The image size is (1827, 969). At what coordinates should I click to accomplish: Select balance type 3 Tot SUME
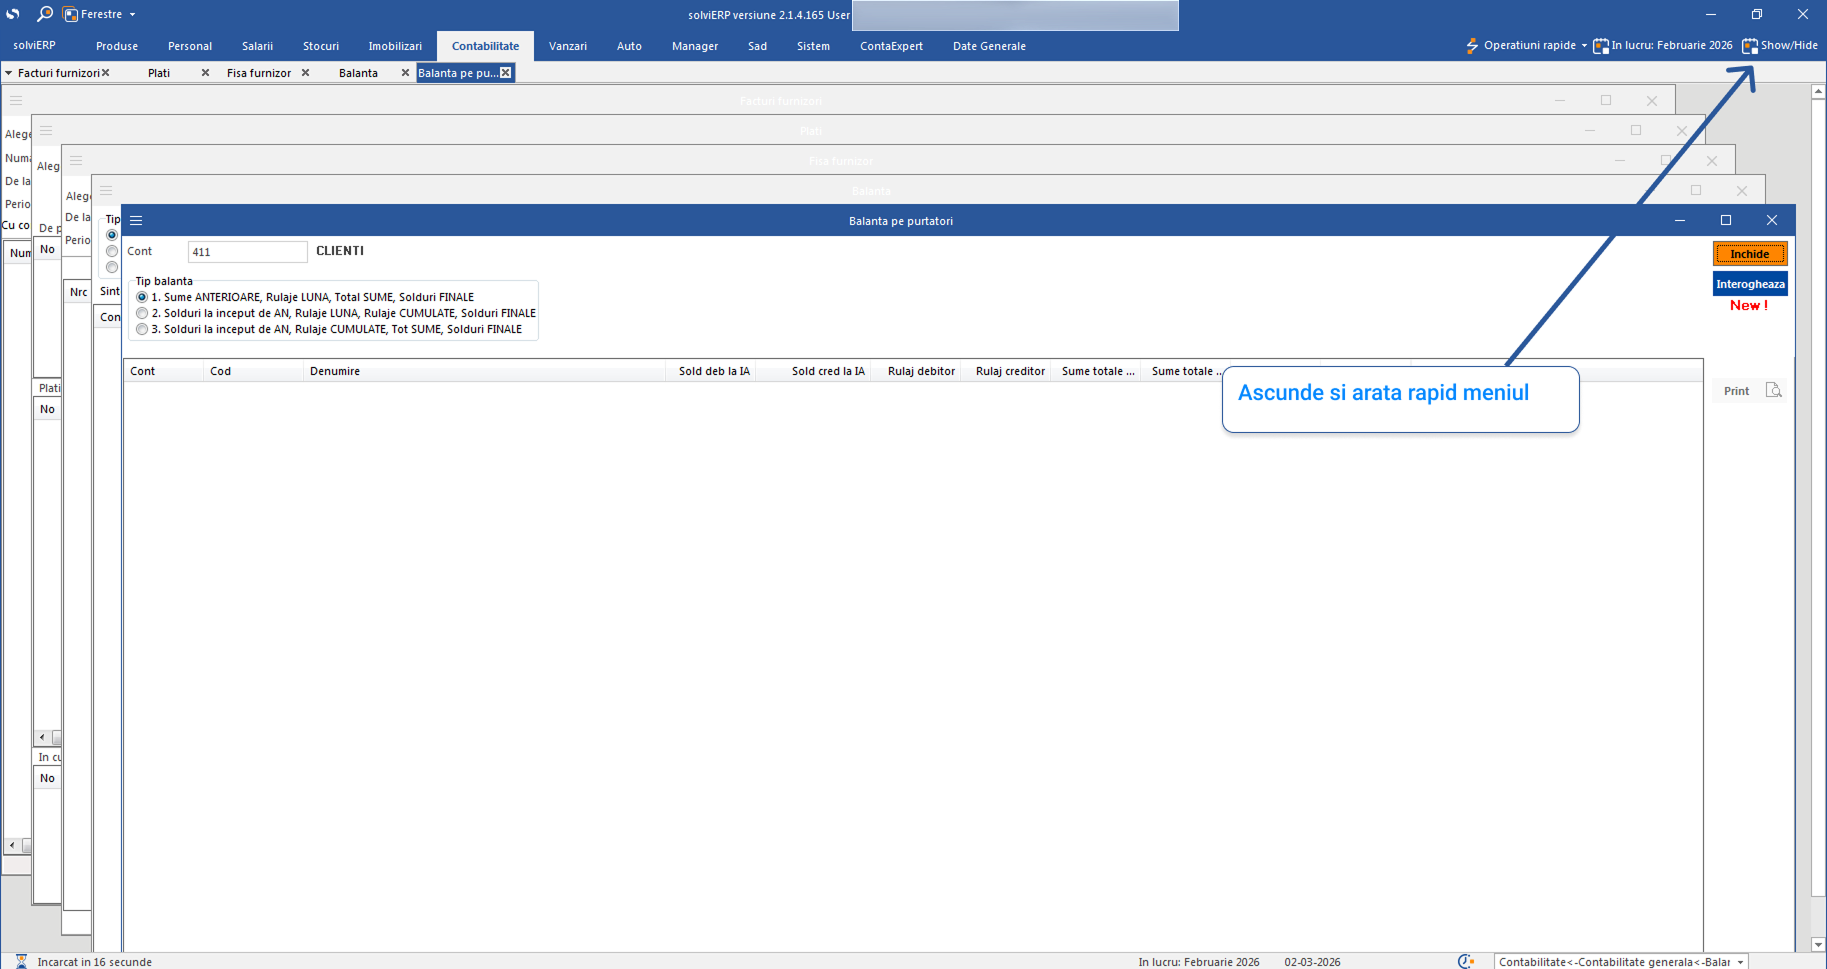(x=142, y=329)
